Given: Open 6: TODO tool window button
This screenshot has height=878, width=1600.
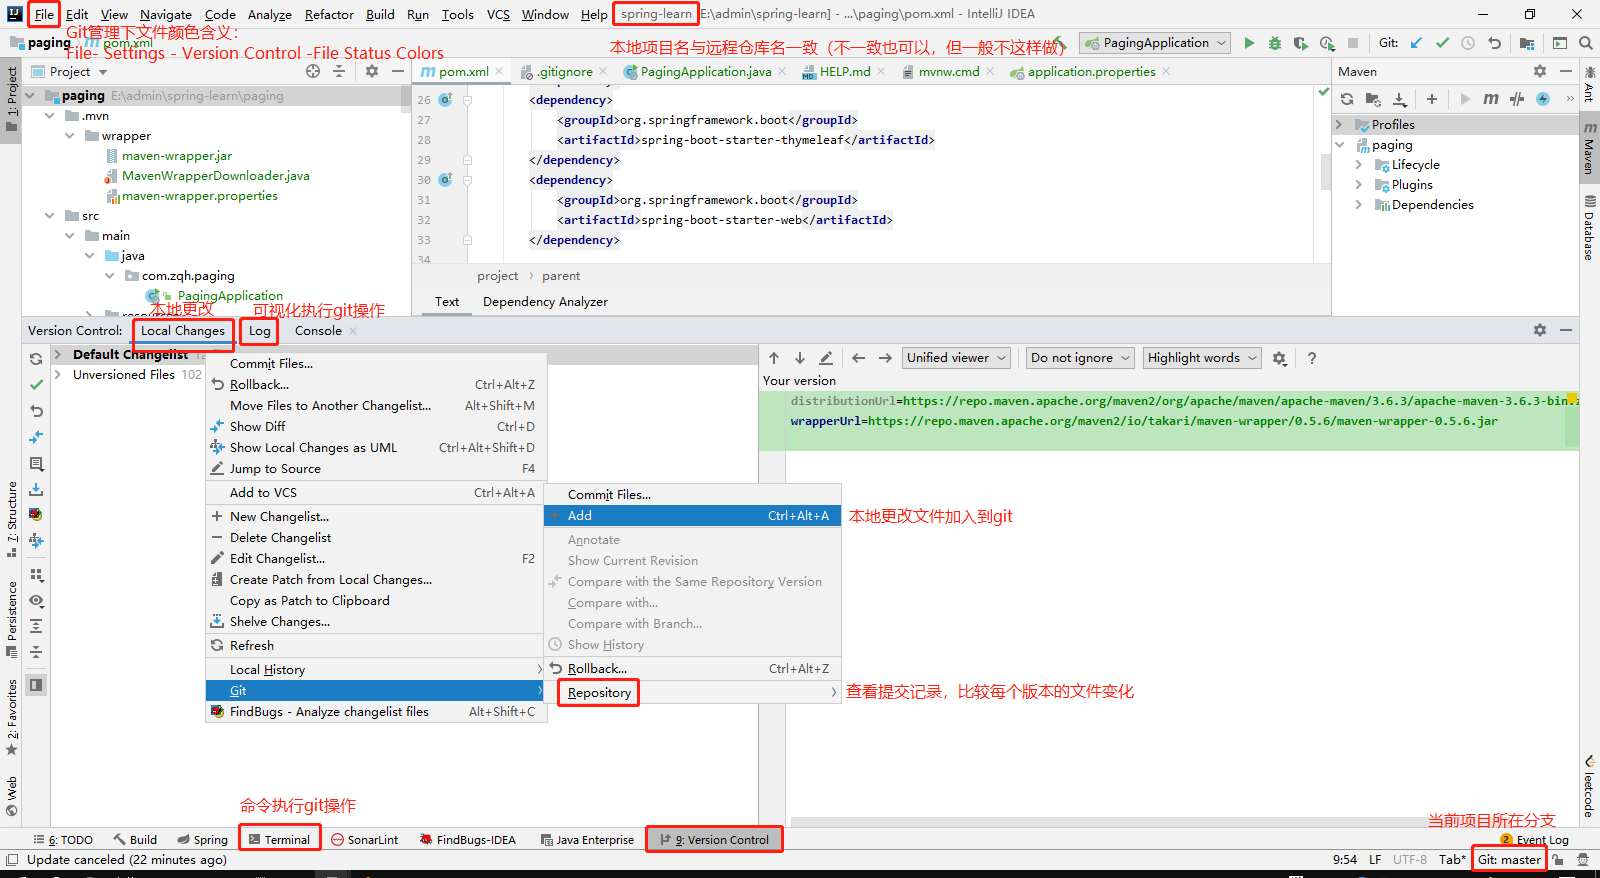Looking at the screenshot, I should tap(63, 840).
